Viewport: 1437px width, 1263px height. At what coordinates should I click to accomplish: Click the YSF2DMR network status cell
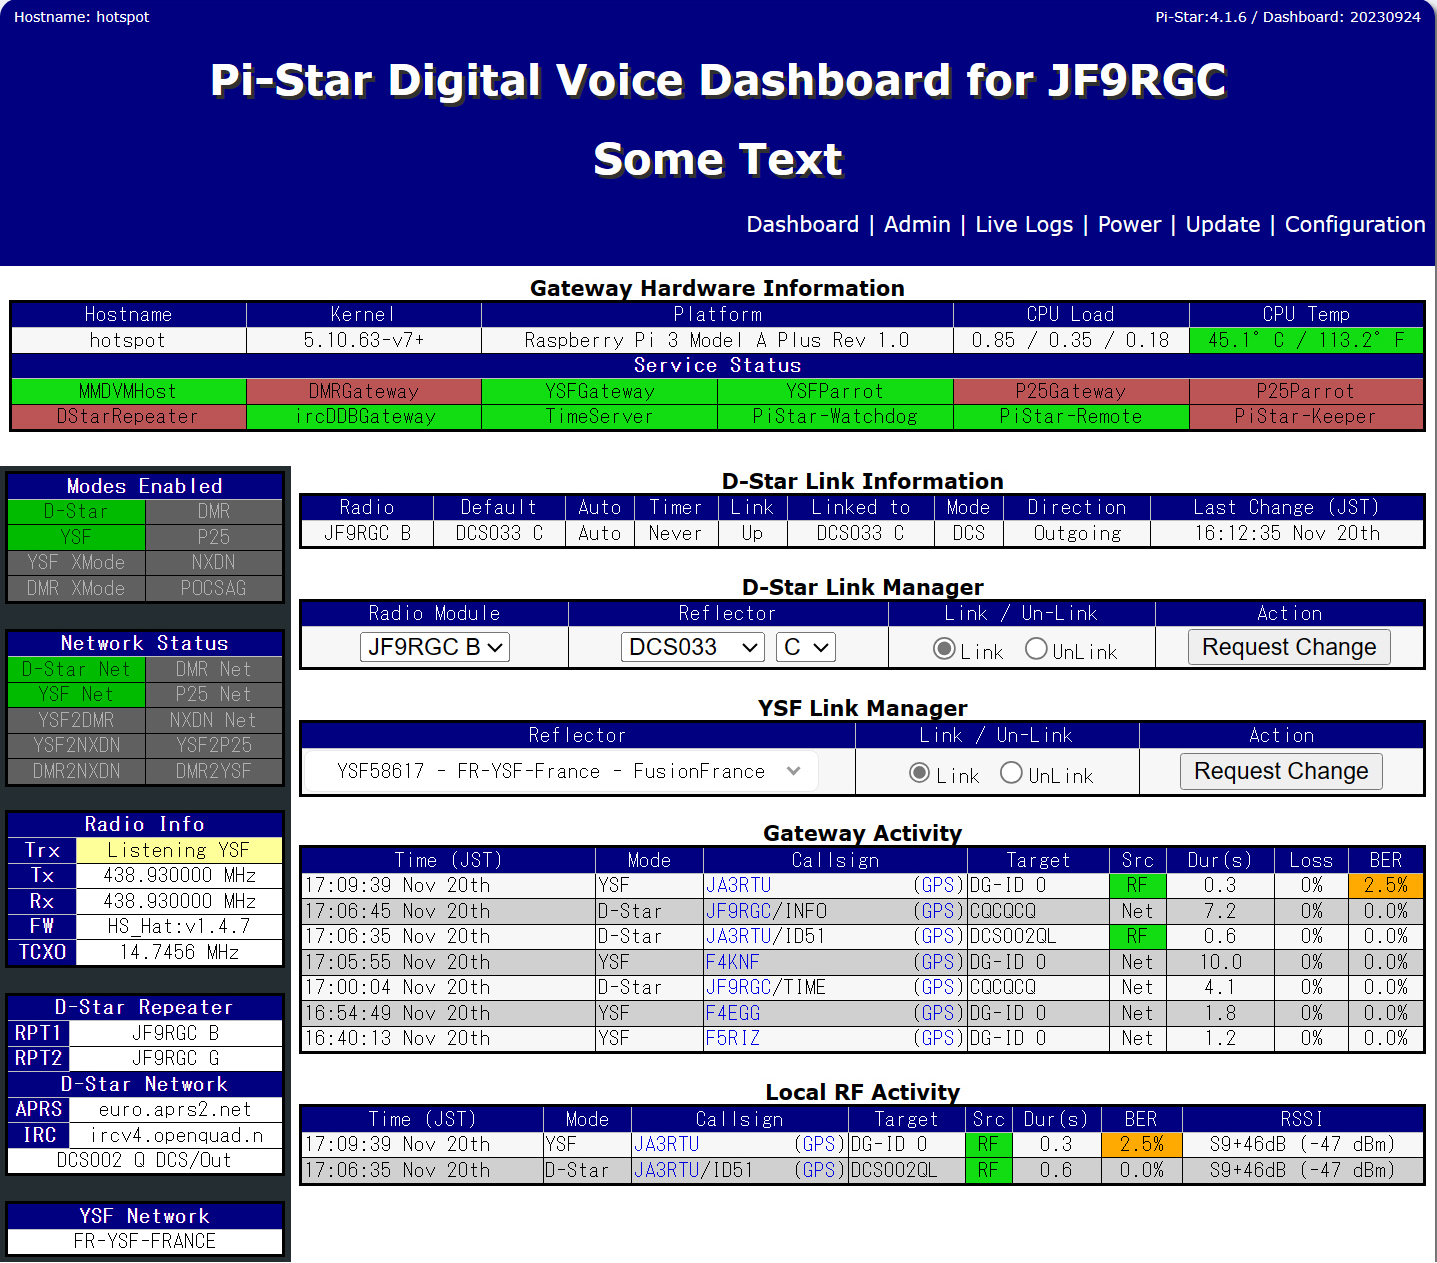tap(76, 720)
